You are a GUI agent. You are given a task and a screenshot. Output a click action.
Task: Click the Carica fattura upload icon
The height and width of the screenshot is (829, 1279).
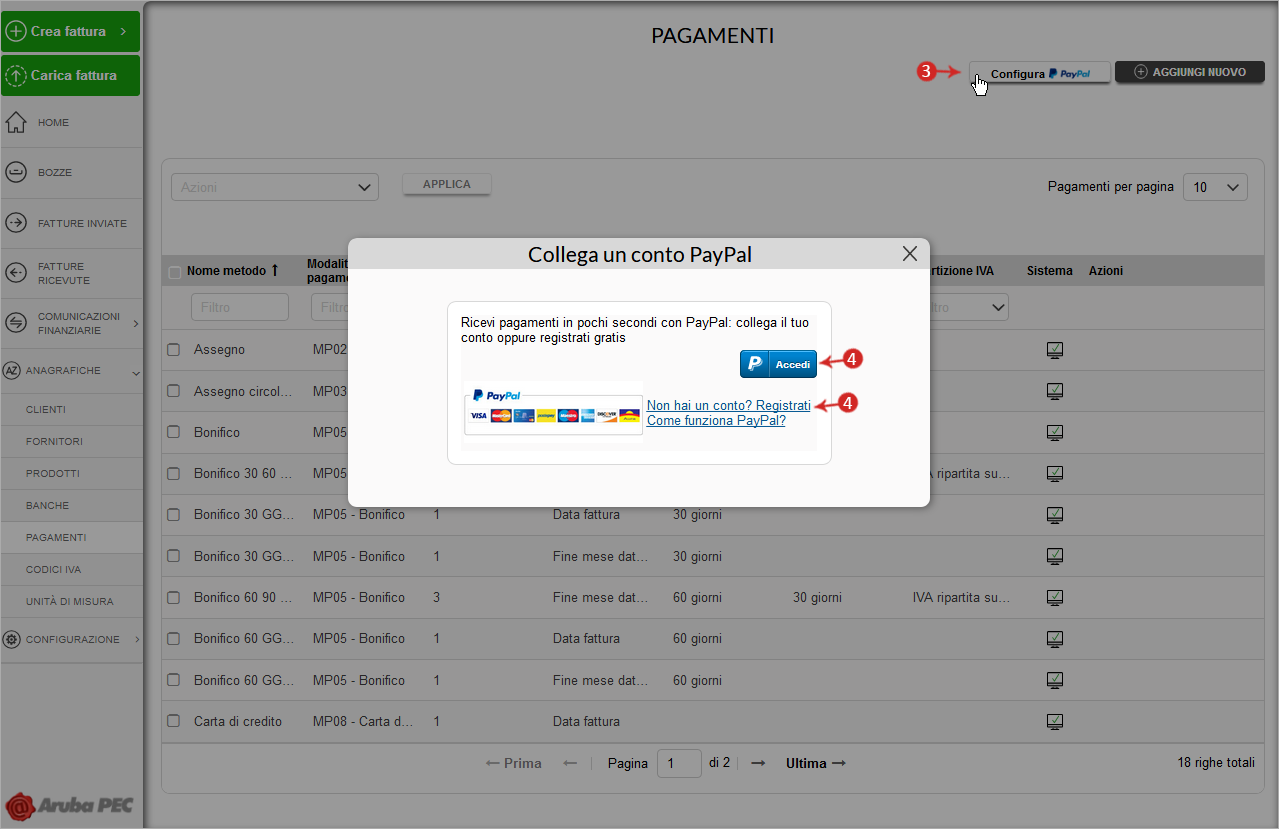click(x=16, y=75)
